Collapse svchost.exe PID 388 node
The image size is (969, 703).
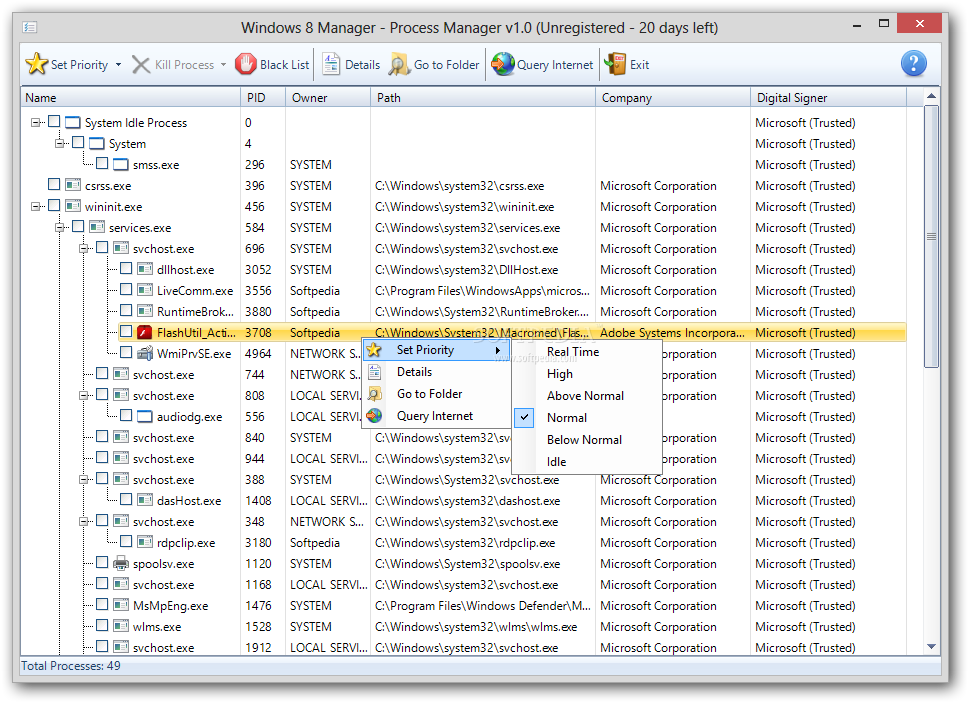83,479
